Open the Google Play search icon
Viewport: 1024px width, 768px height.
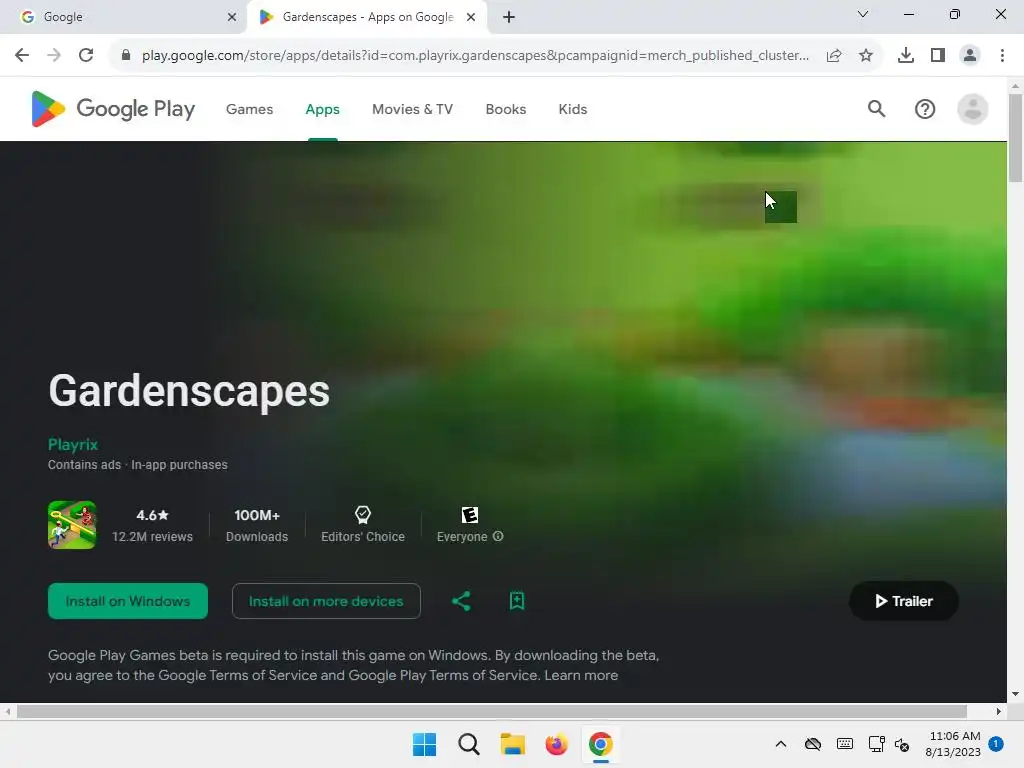pos(876,108)
